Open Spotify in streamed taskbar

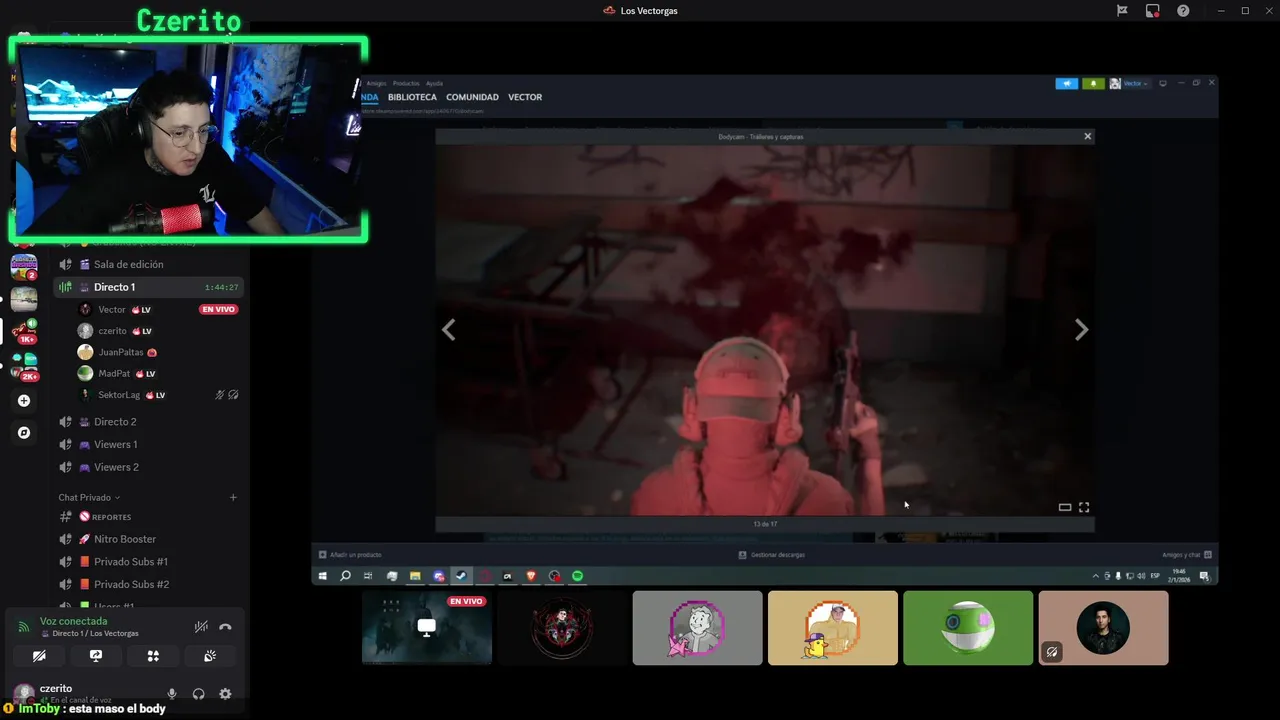pos(578,576)
